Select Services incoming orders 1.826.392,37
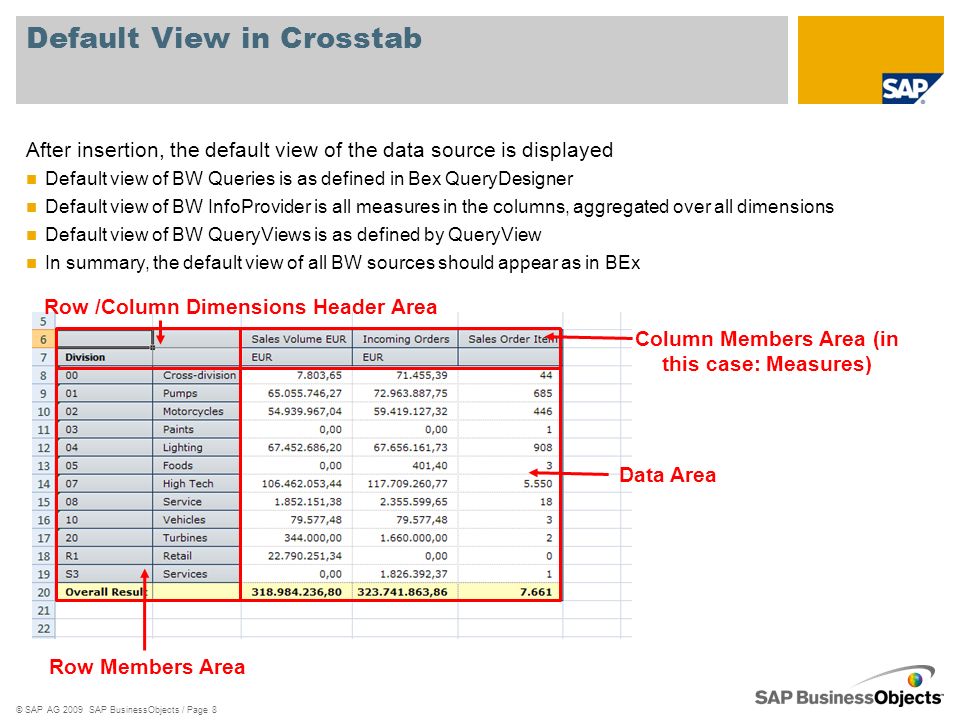The width and height of the screenshot is (960, 720). (405, 574)
